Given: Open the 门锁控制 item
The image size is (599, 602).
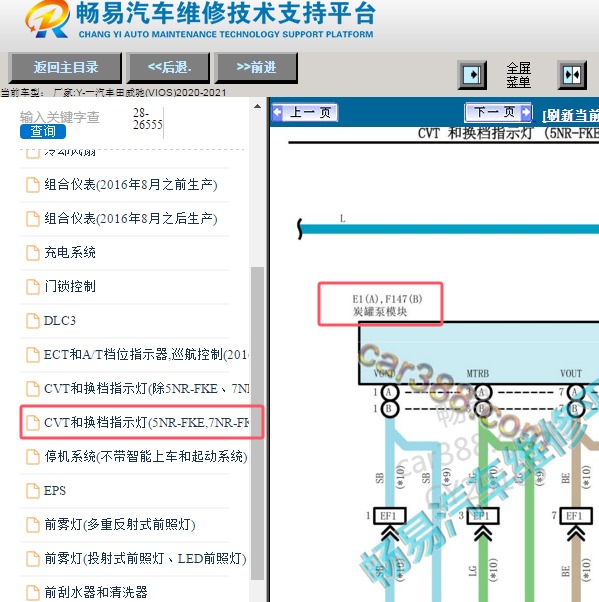Looking at the screenshot, I should [69, 286].
